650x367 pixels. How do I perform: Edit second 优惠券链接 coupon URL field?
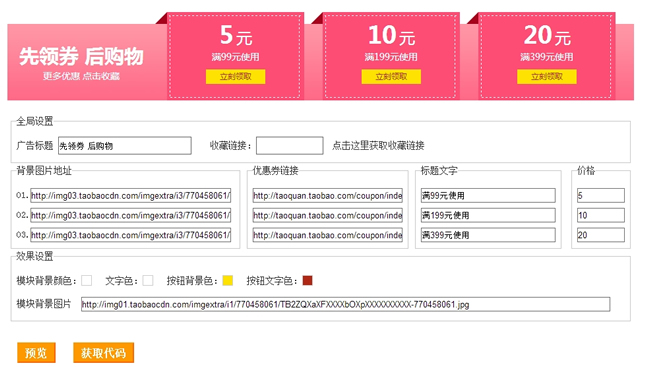coord(327,215)
